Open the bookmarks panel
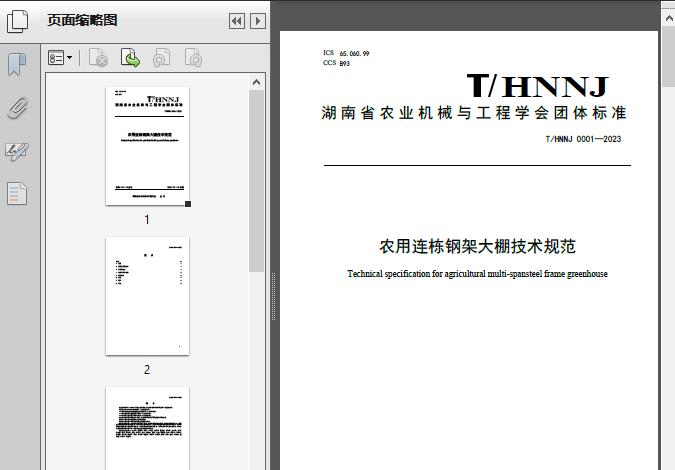 pyautogui.click(x=17, y=65)
